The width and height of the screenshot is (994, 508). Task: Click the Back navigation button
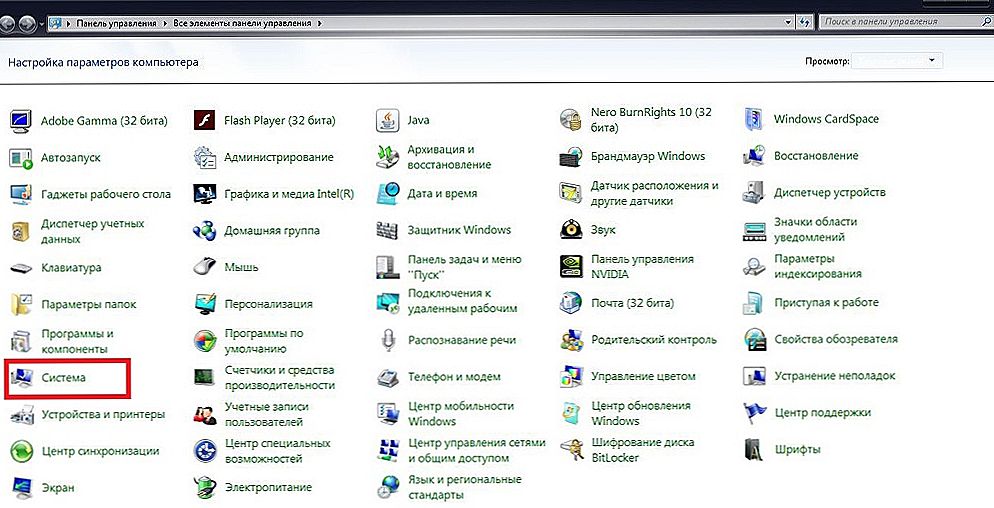coord(8,24)
